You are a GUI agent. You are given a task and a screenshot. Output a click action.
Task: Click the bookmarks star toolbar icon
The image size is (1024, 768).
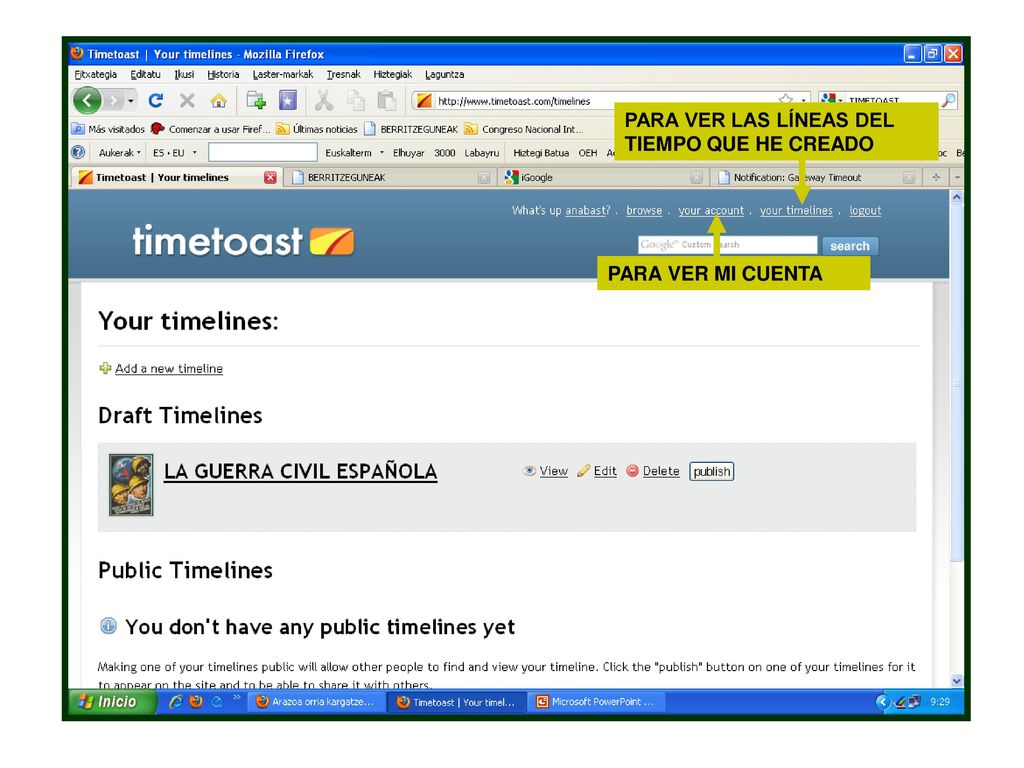point(287,101)
